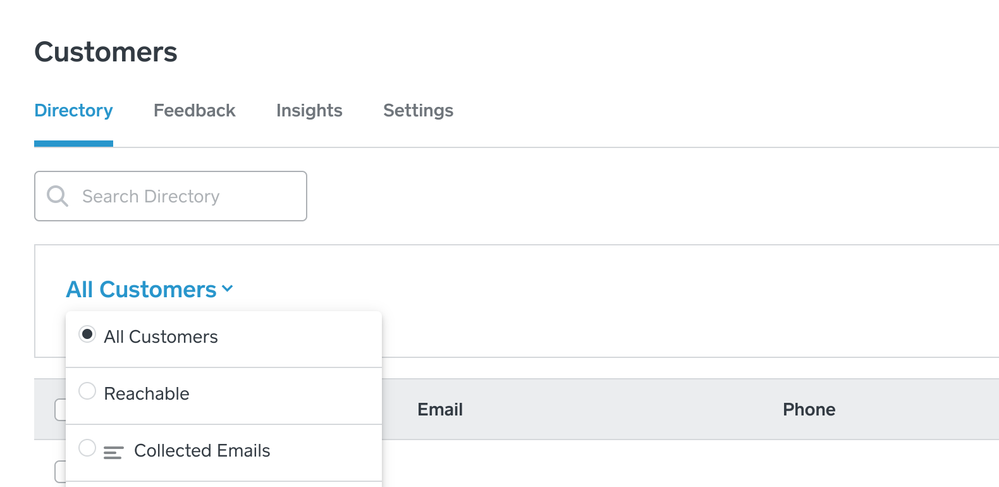This screenshot has height=487, width=999.
Task: Select the Reachable radio button
Action: (x=87, y=392)
